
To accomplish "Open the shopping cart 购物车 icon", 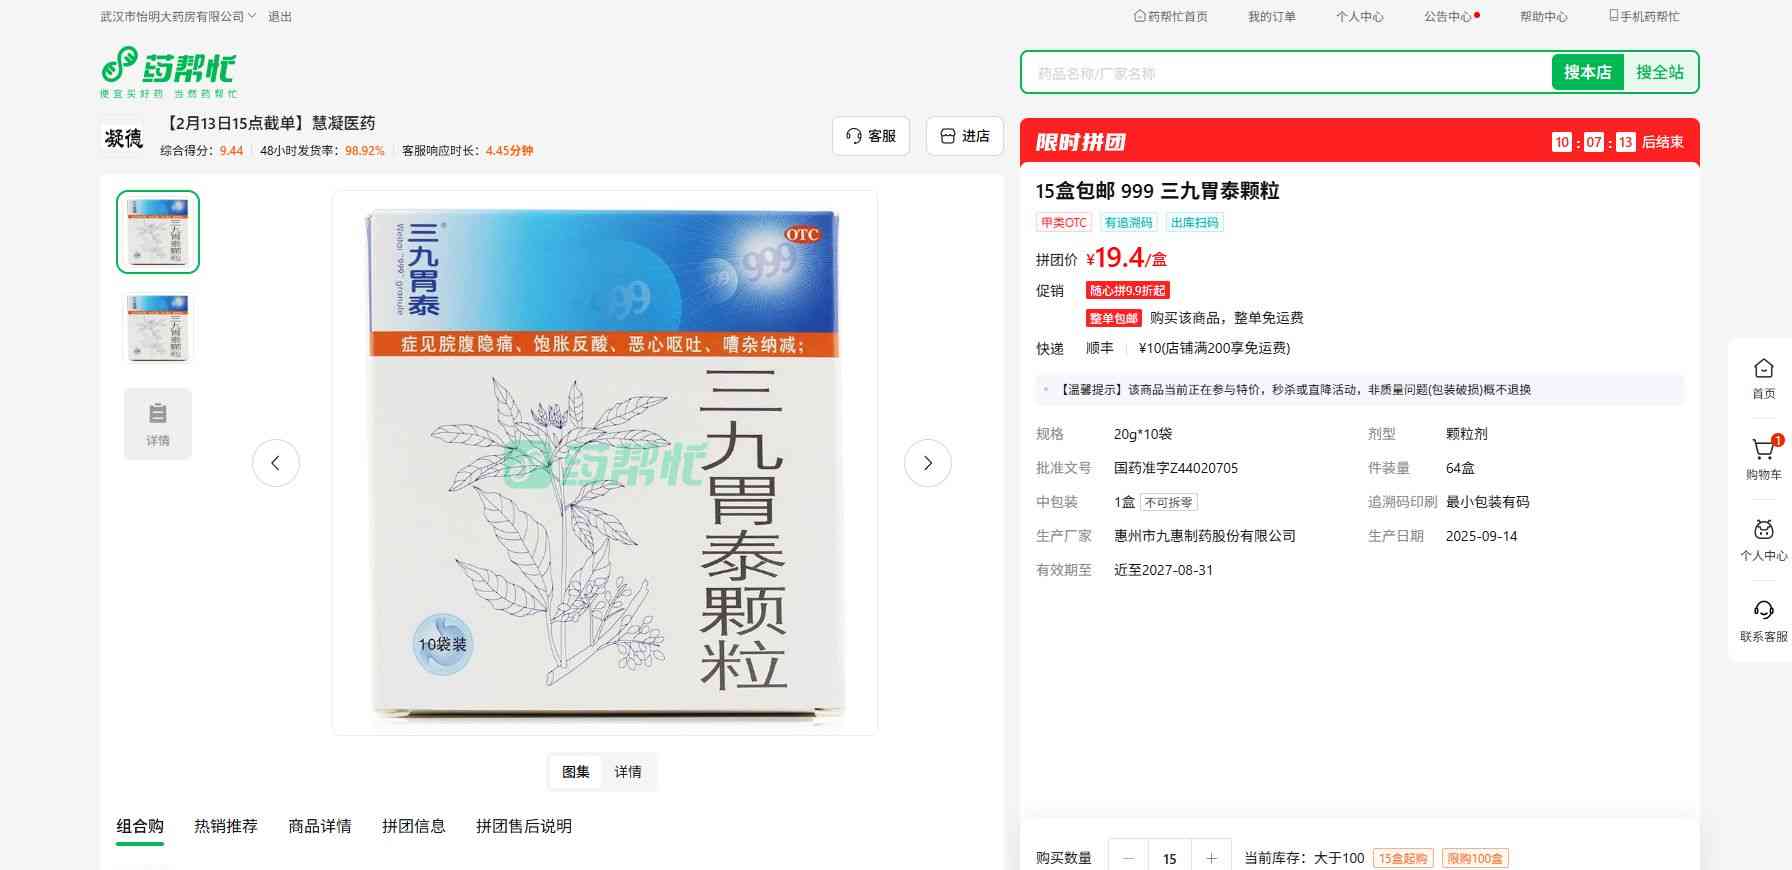I will coord(1763,458).
